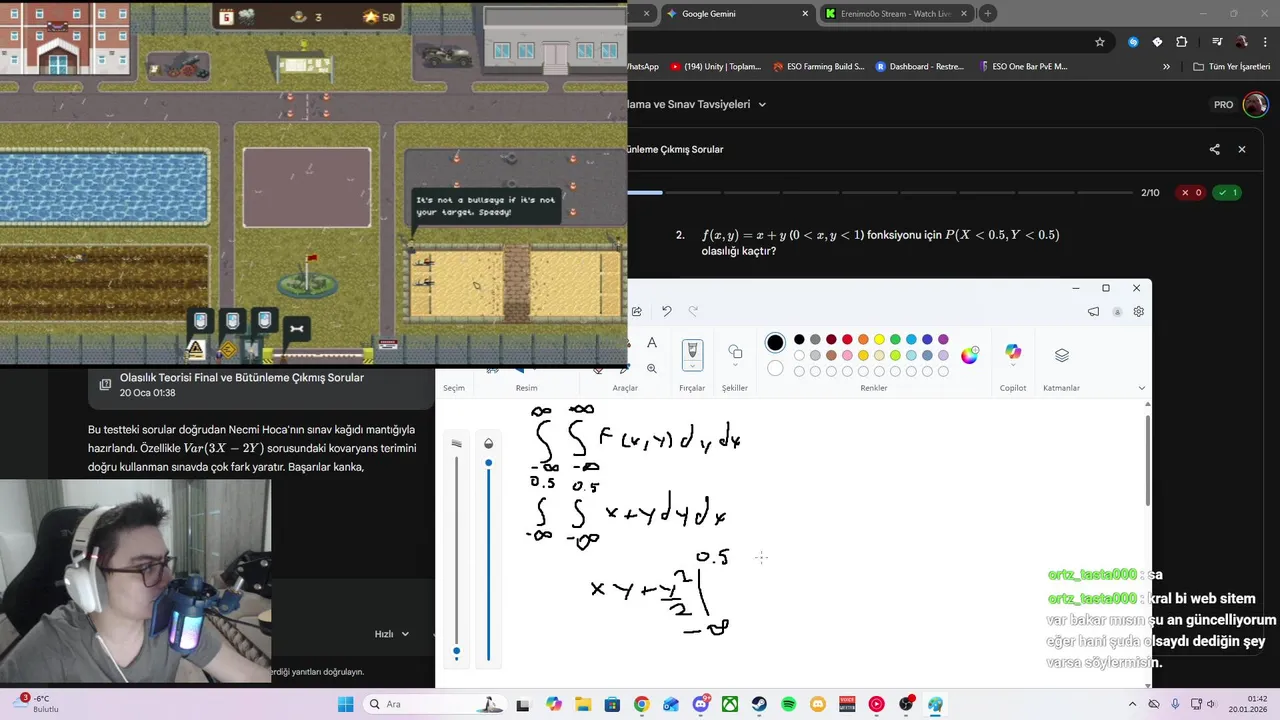
Task: Share the quiz using the share icon
Action: pyautogui.click(x=1214, y=149)
